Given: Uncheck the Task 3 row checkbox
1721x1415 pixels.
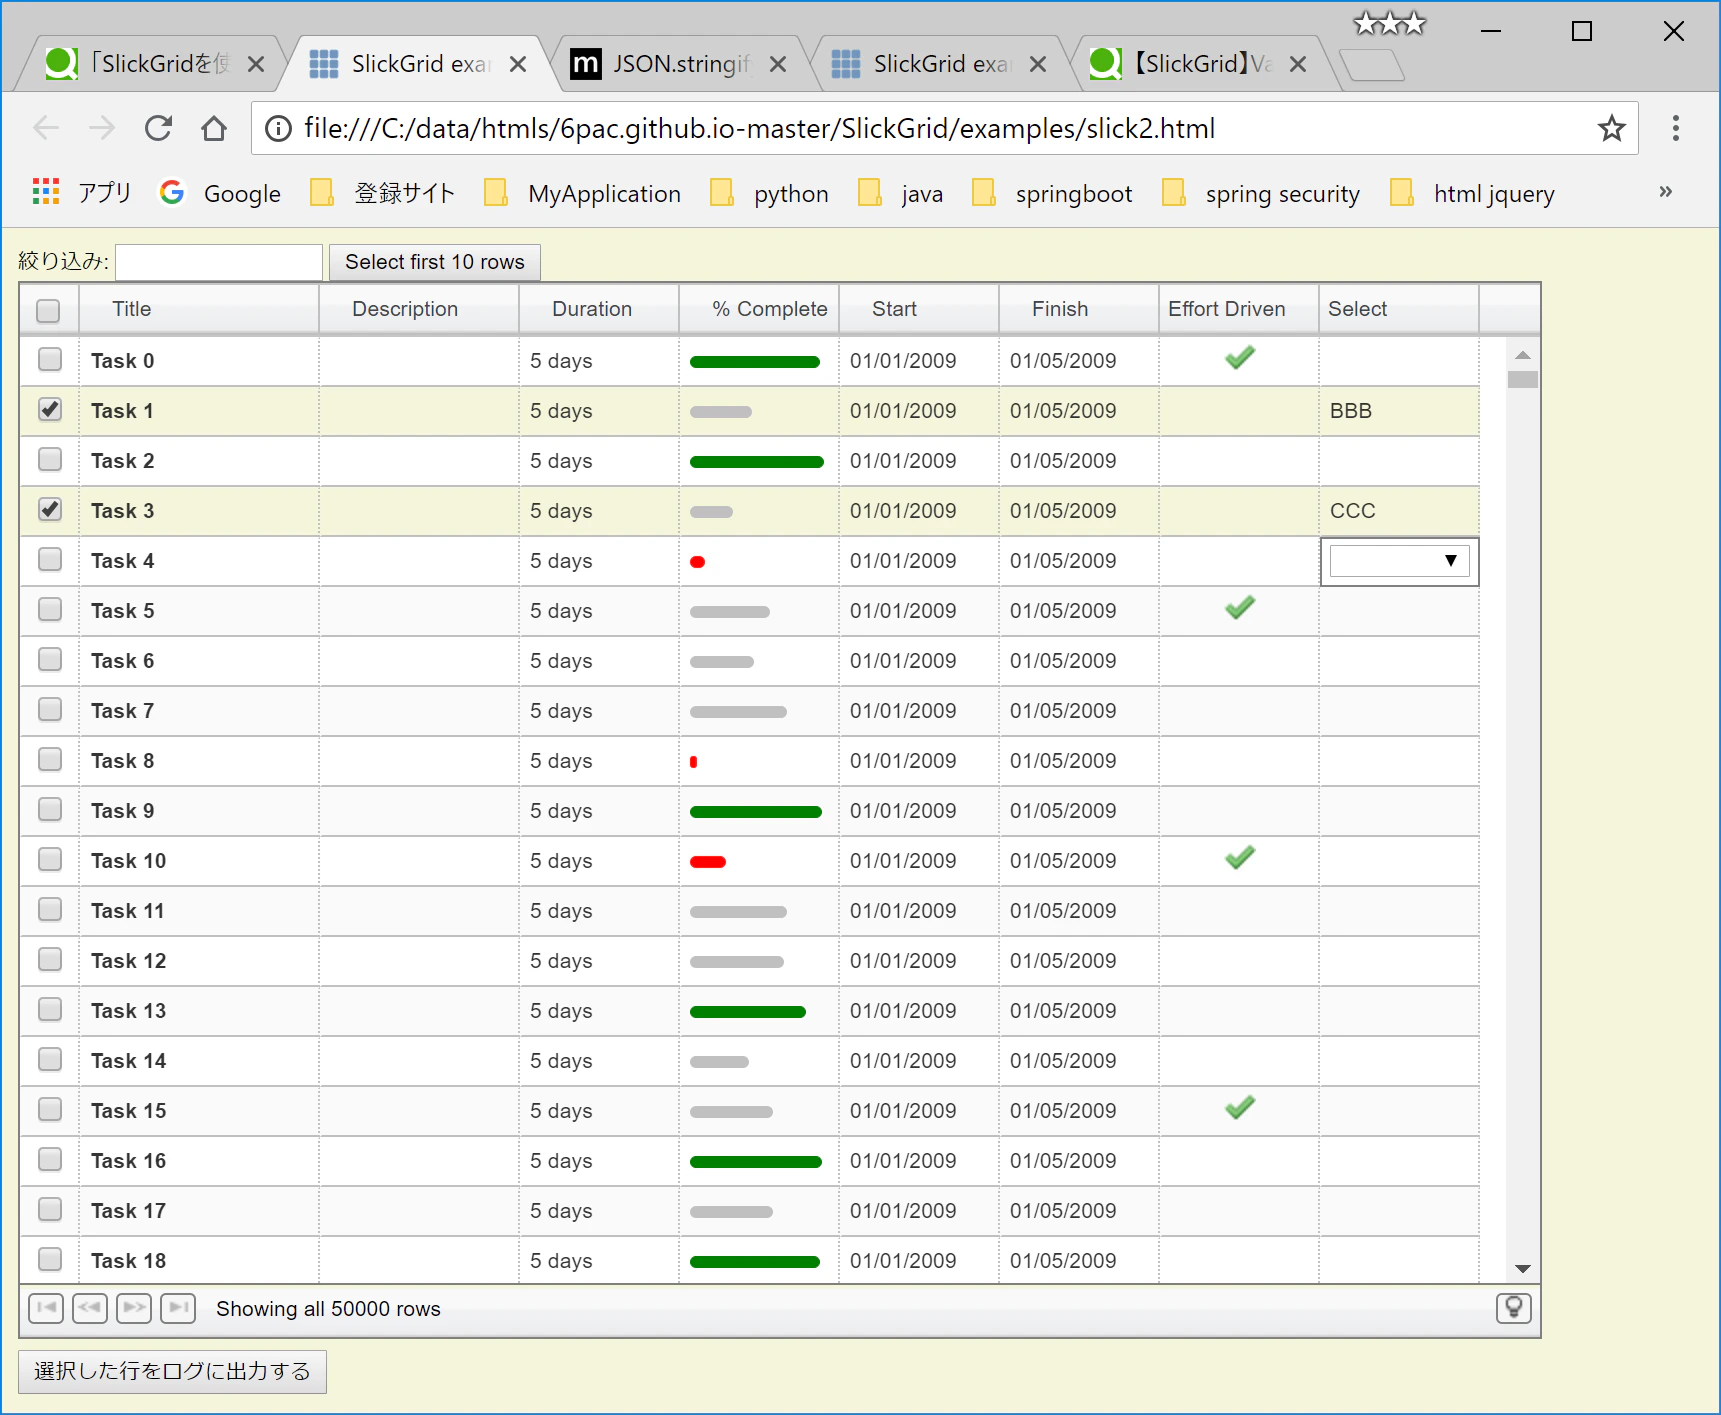Looking at the screenshot, I should (x=50, y=509).
